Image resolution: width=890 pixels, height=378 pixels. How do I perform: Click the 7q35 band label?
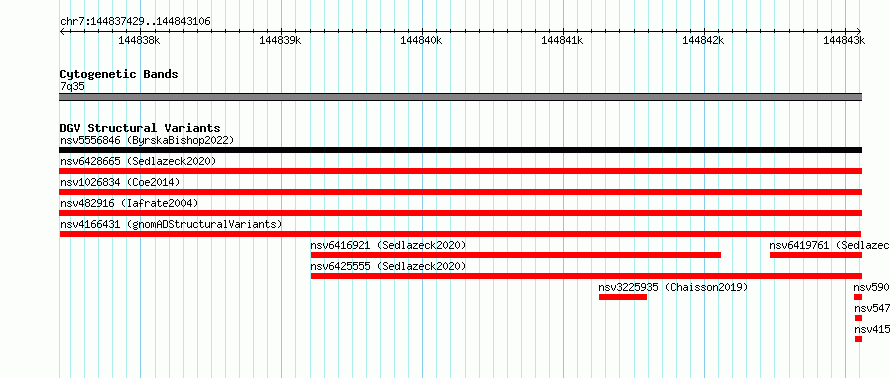click(73, 87)
